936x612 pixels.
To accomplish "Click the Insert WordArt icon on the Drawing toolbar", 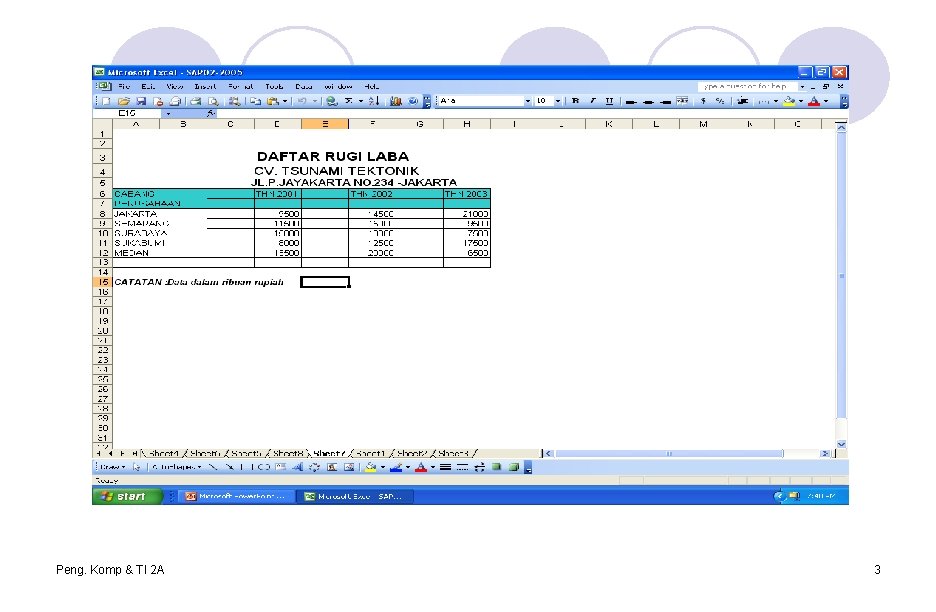I will pos(297,467).
